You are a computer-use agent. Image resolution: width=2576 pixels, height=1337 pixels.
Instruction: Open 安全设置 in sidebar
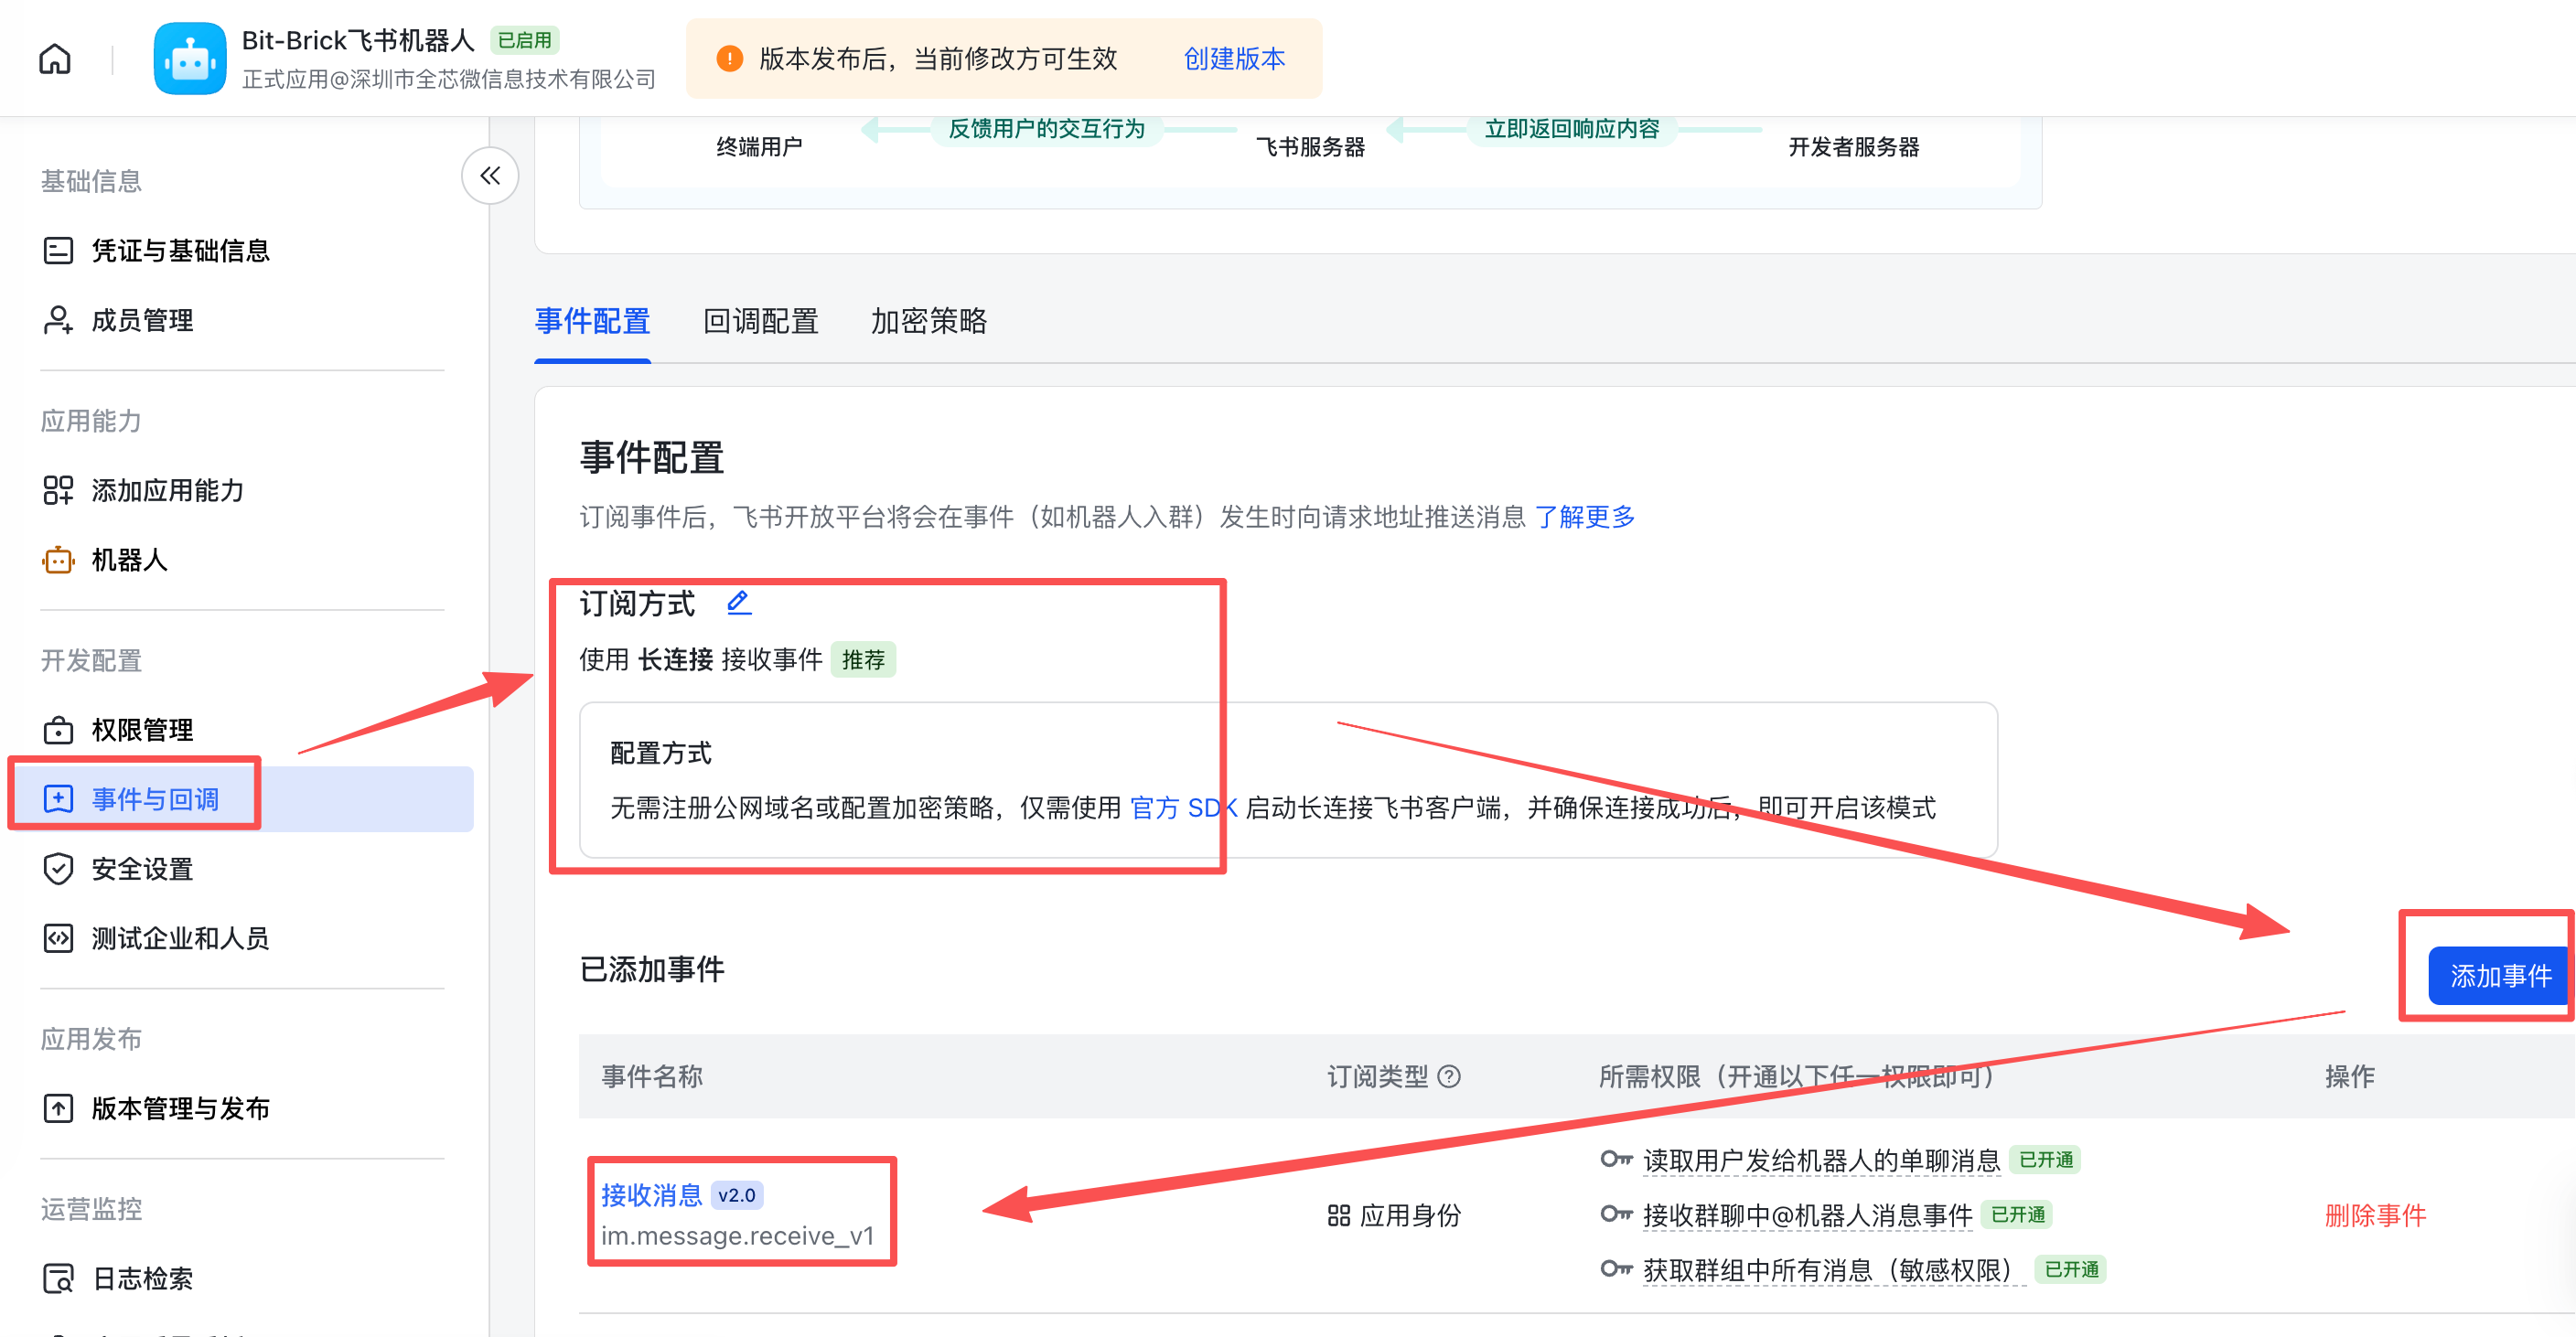pyautogui.click(x=142, y=869)
